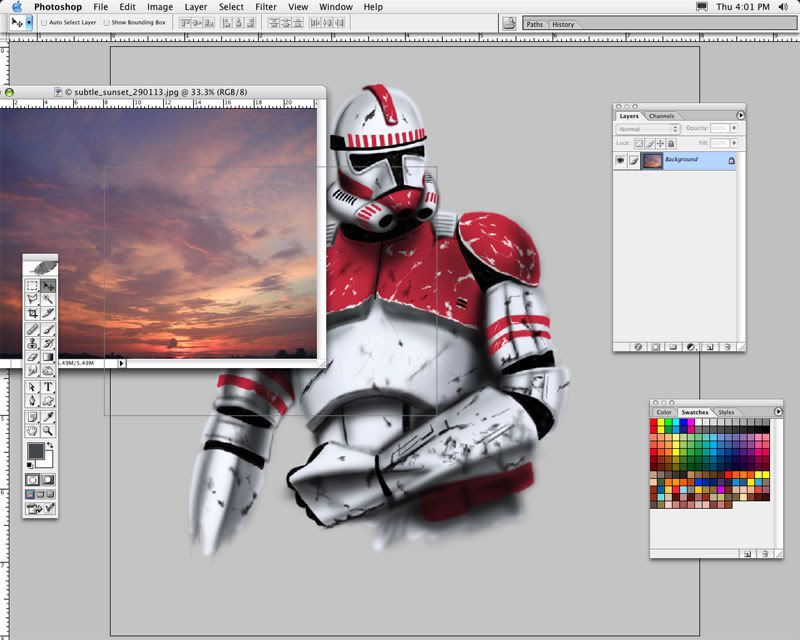Open the document status bar arrow menu
This screenshot has width=800, height=640.
coord(121,363)
